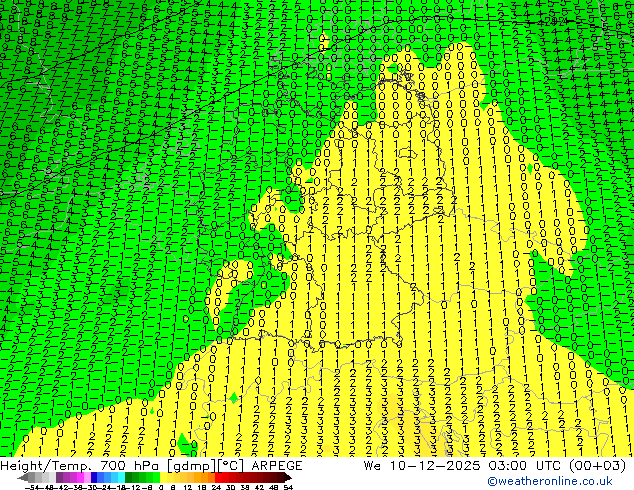Click the [gdmp] unit label
634x490 pixels.
pos(190,466)
